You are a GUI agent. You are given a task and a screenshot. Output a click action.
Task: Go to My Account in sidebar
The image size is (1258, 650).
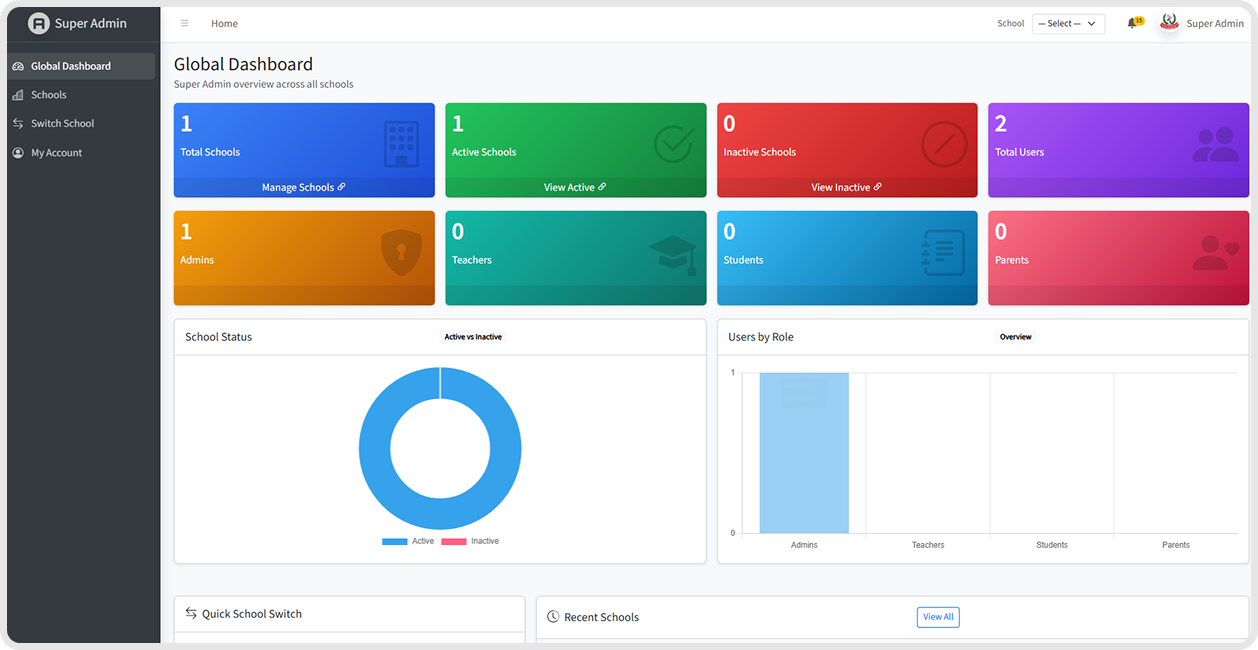point(56,153)
